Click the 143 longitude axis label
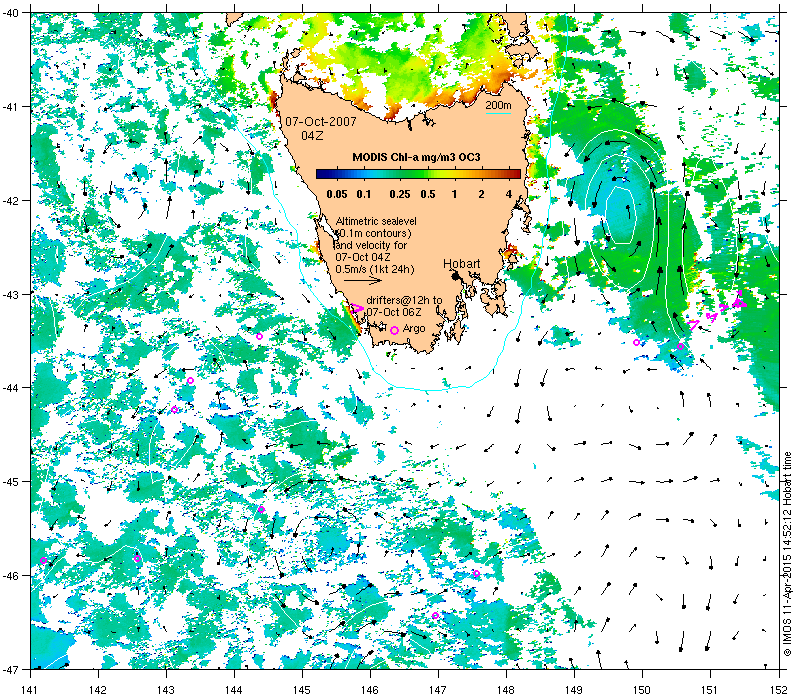Screen dimensions: 800x700 click(x=166, y=690)
